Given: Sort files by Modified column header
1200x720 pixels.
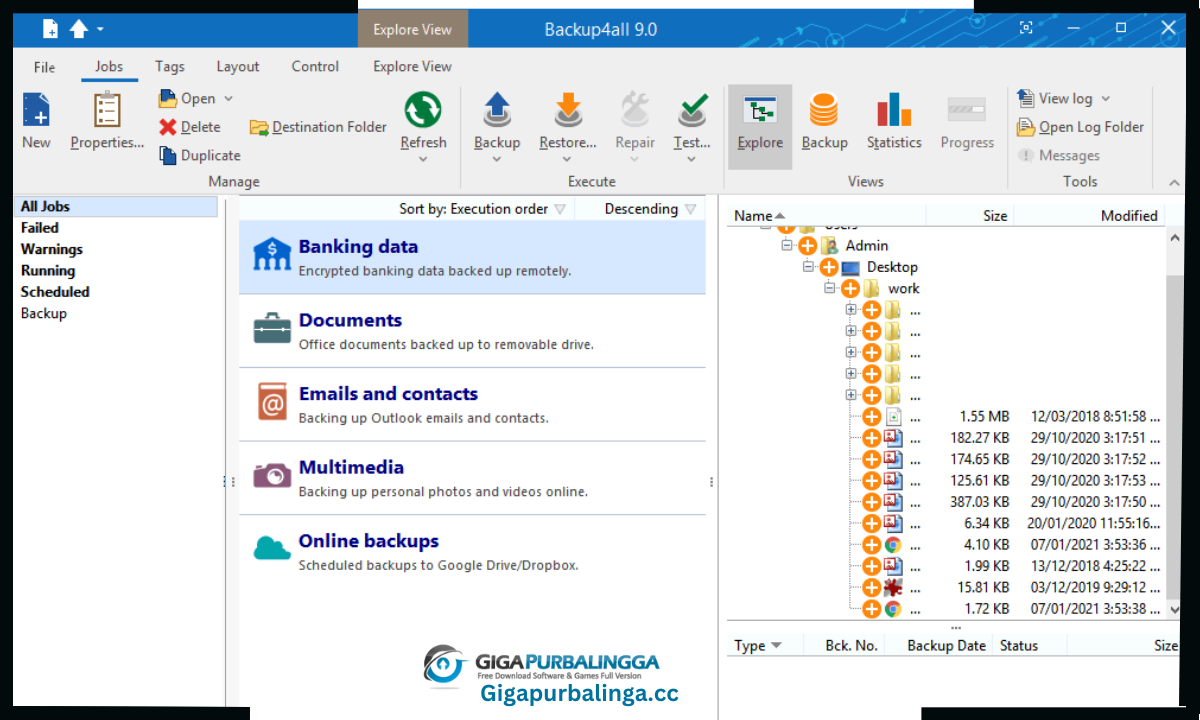Looking at the screenshot, I should (1089, 215).
